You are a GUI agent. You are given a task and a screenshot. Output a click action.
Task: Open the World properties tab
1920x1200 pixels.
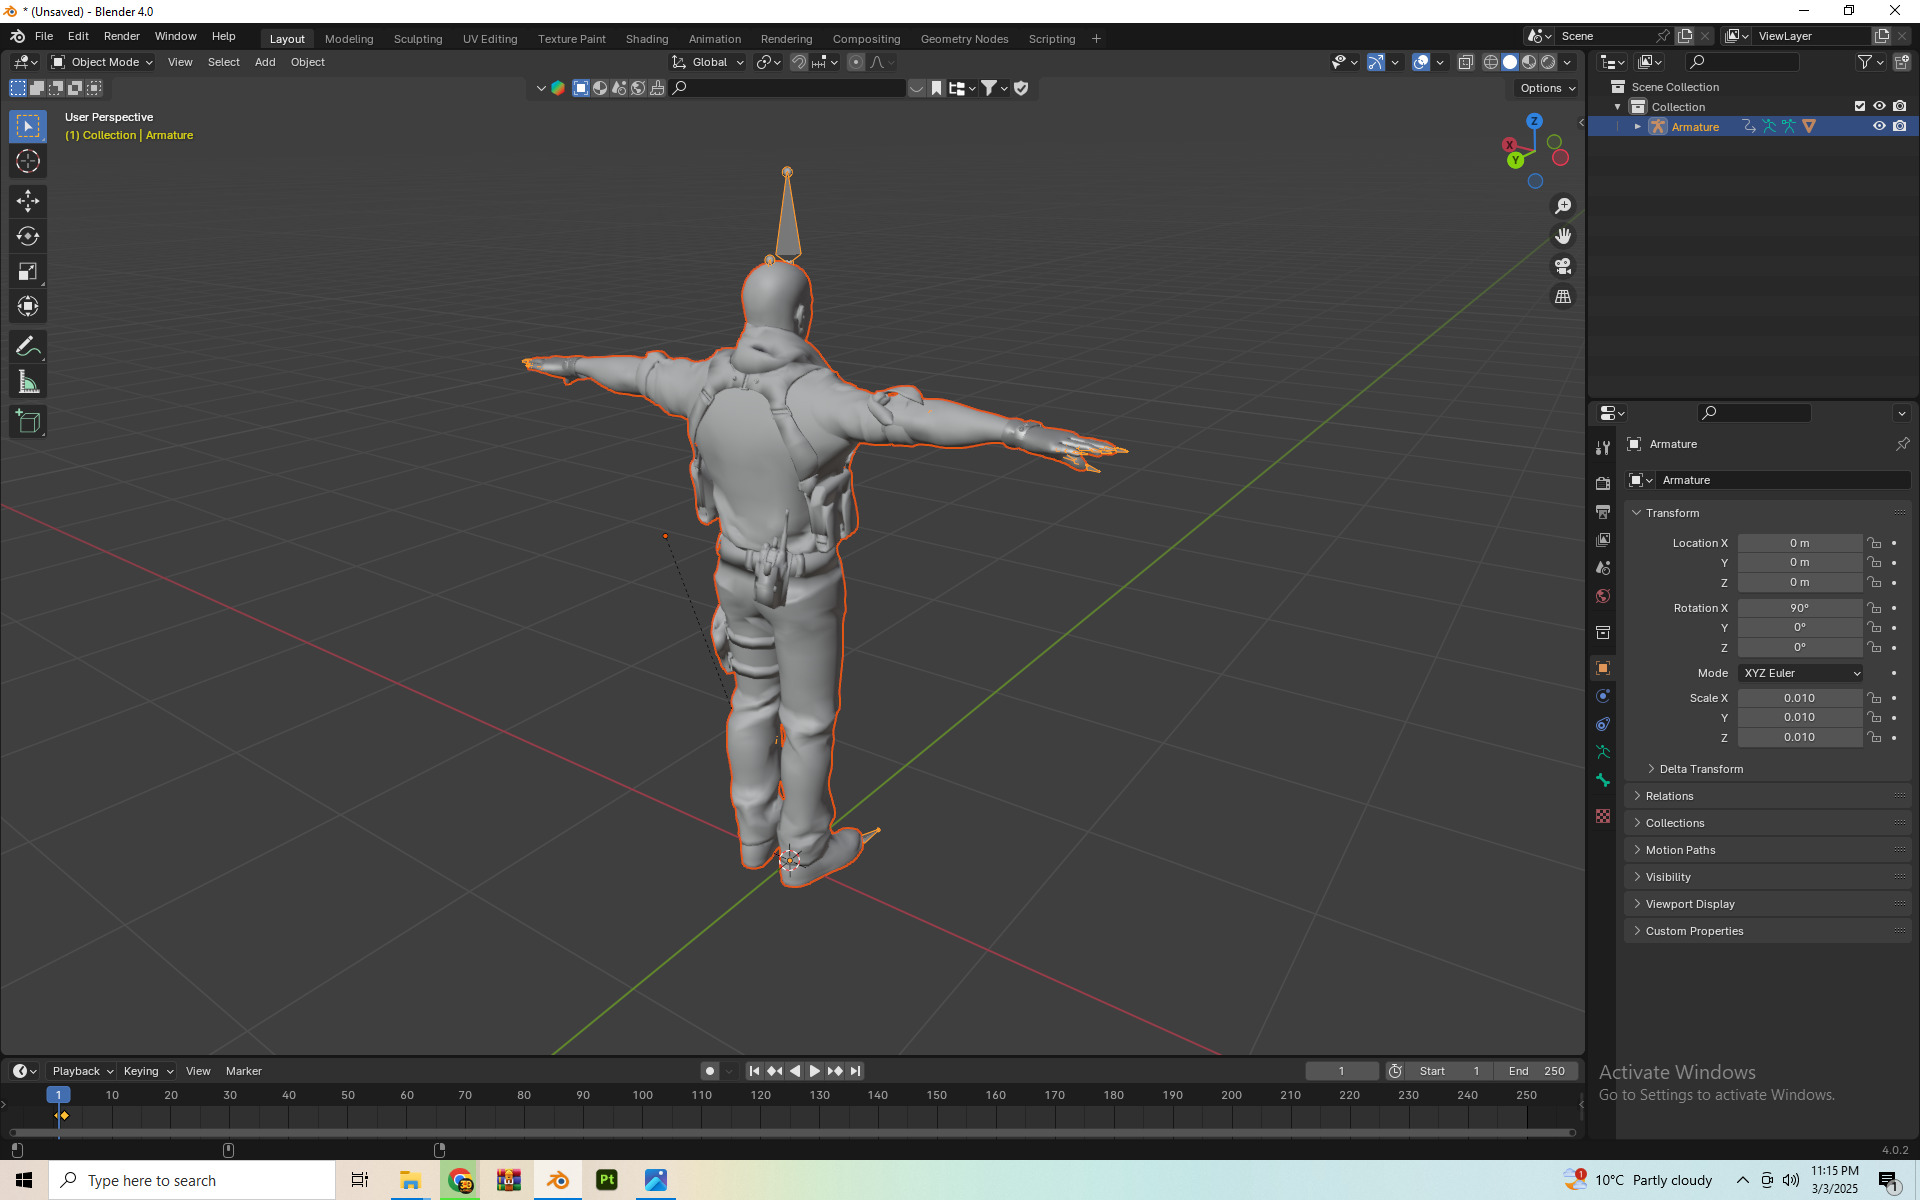pyautogui.click(x=1603, y=596)
